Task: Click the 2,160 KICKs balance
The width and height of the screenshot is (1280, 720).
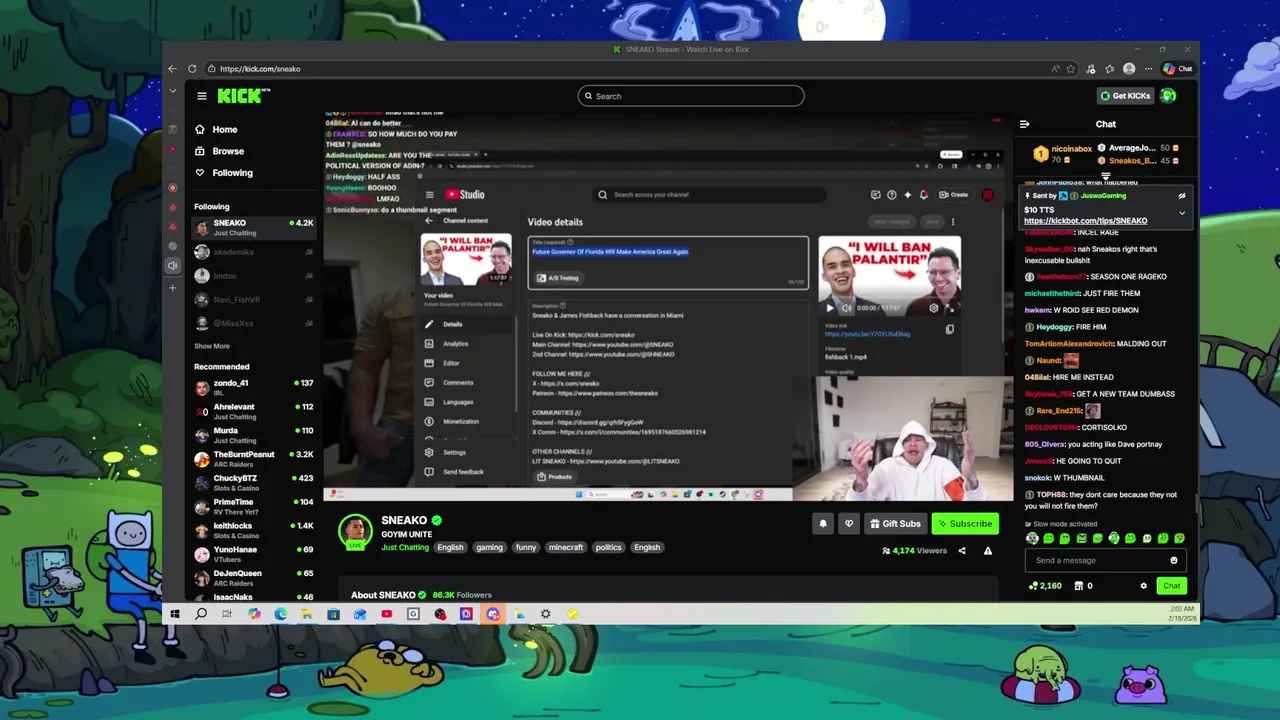Action: (1045, 586)
